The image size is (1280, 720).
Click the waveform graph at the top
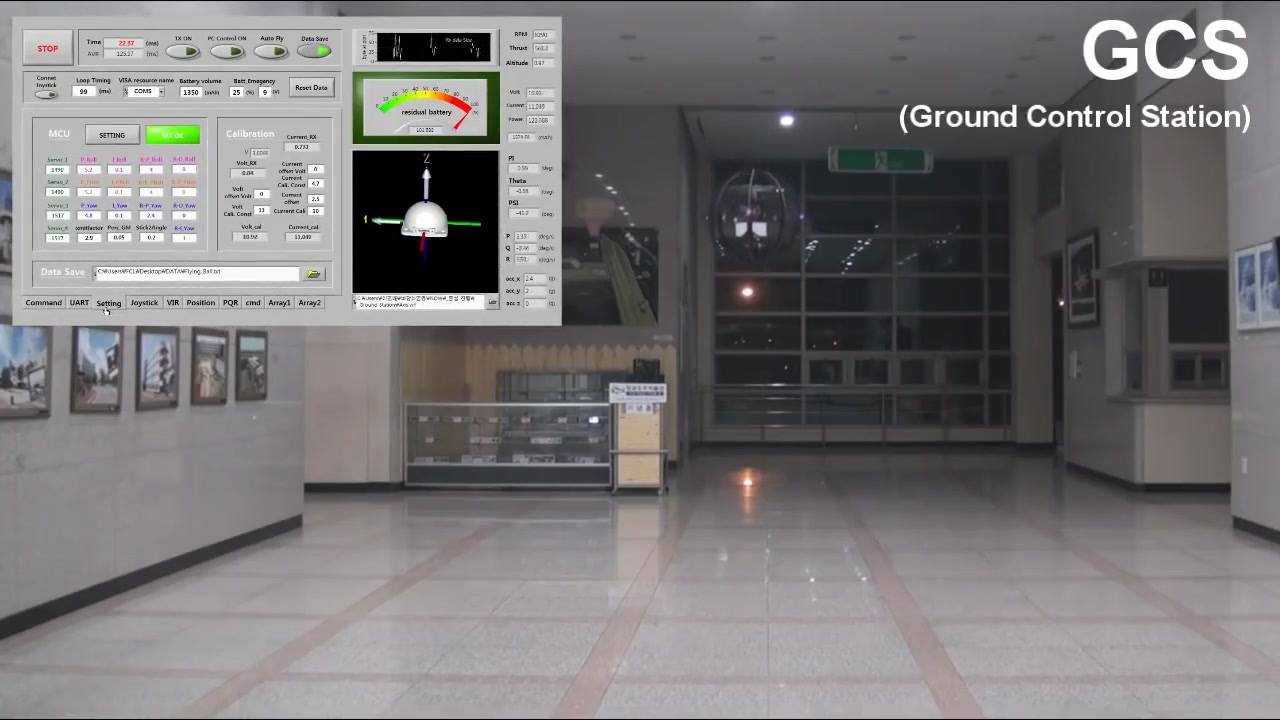[433, 47]
